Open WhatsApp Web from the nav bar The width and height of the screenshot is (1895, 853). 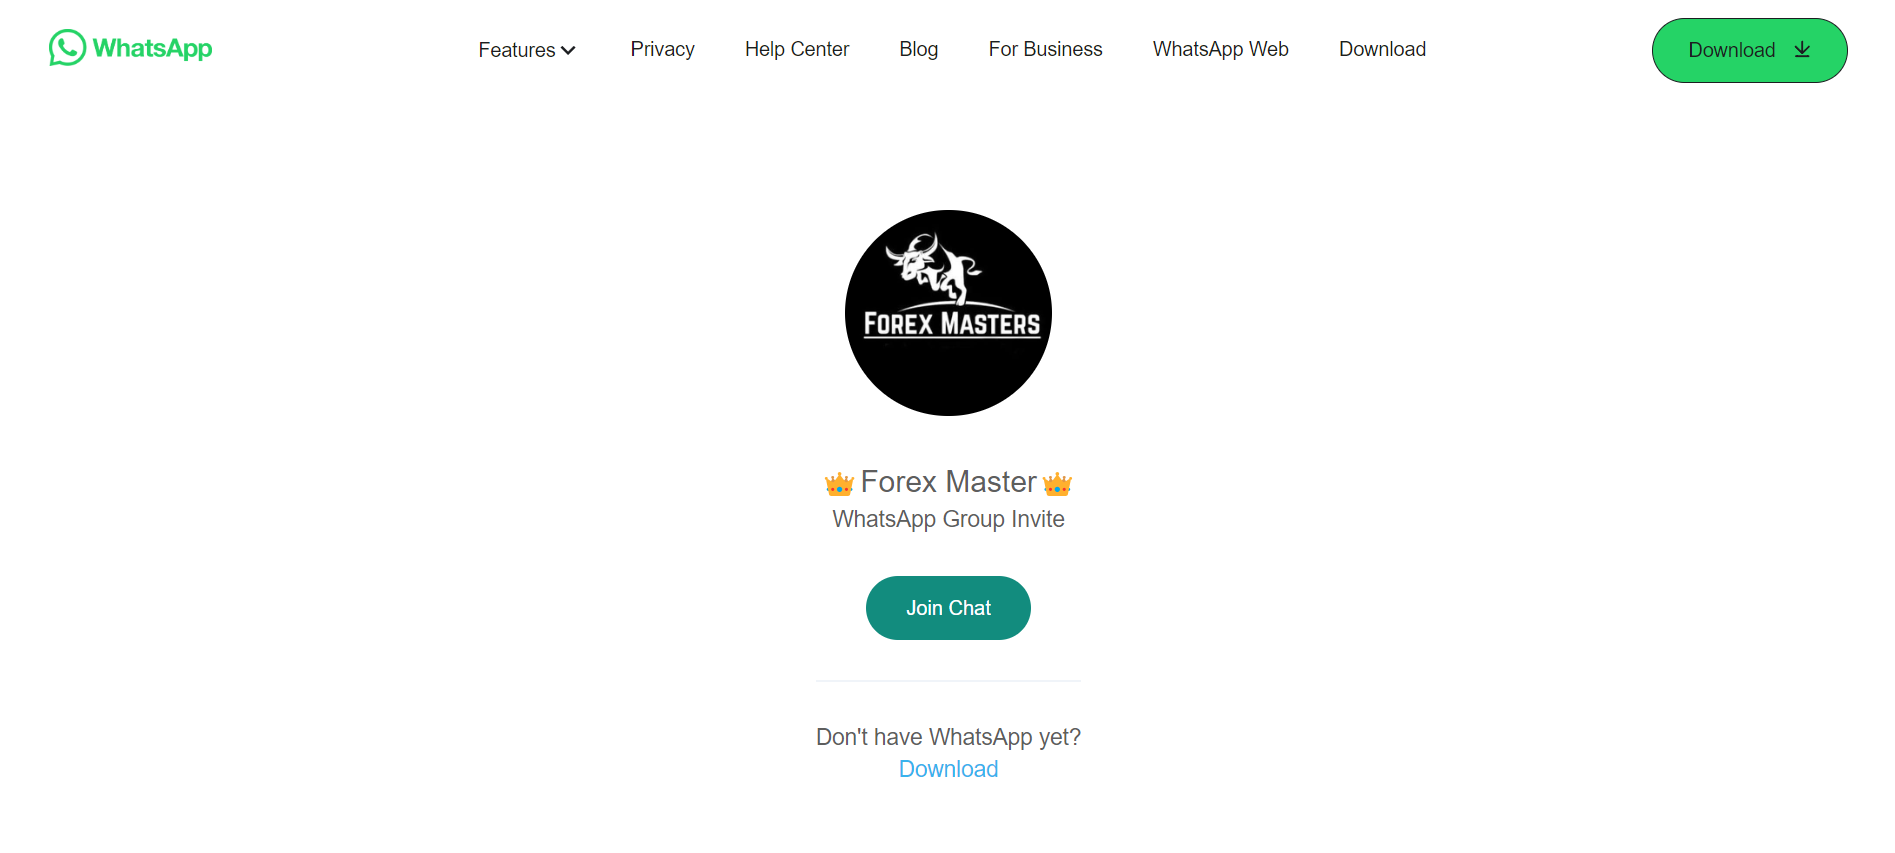(1220, 49)
